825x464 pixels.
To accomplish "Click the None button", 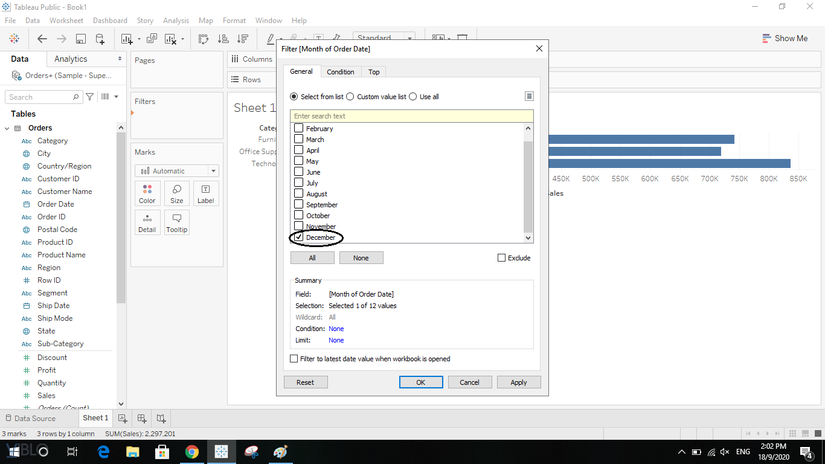I will pos(361,258).
